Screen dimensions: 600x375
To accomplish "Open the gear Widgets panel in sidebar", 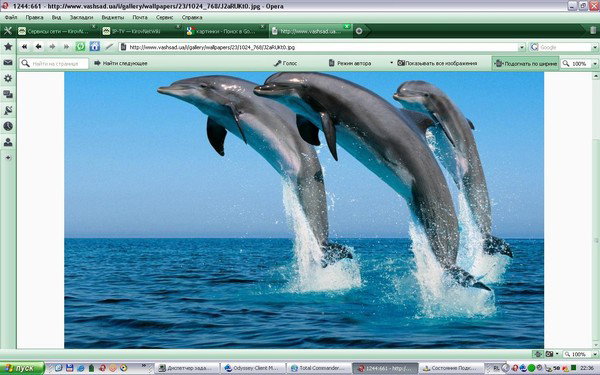I will (8, 78).
